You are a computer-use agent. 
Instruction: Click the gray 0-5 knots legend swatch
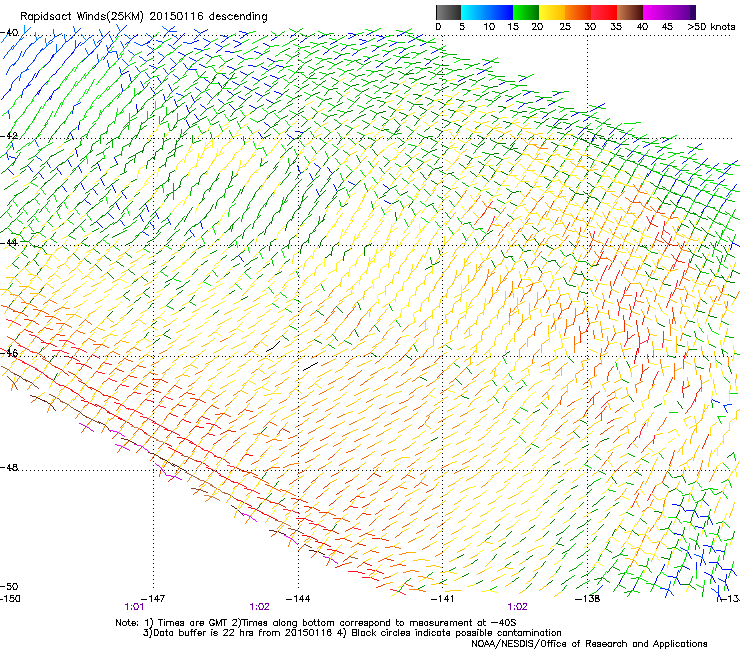[x=448, y=12]
